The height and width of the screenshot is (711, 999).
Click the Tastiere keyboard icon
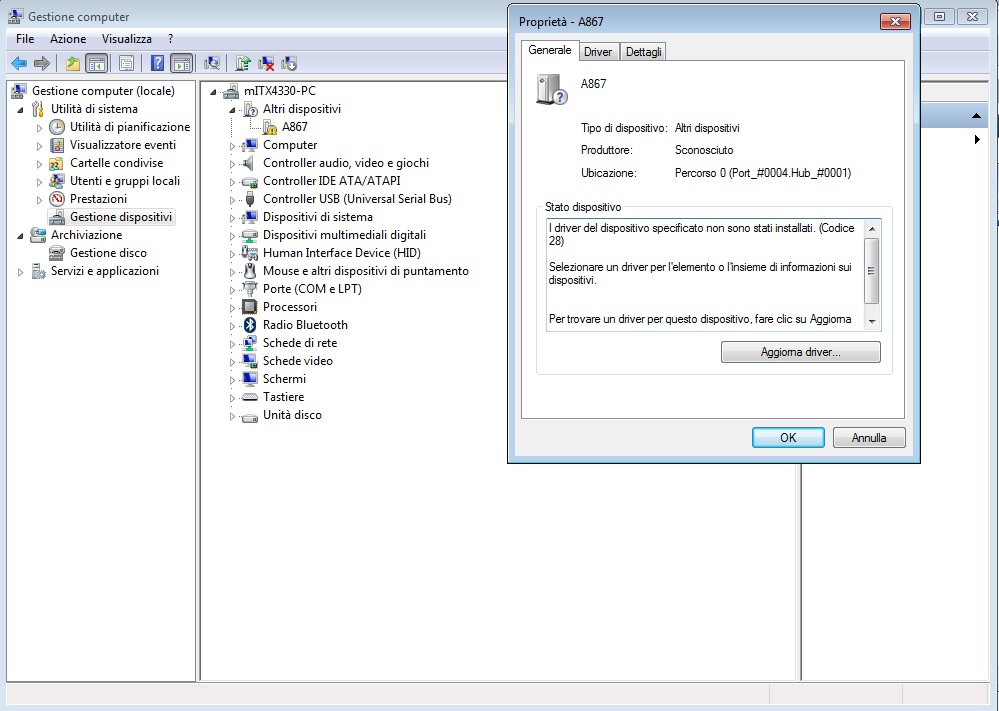pos(250,397)
